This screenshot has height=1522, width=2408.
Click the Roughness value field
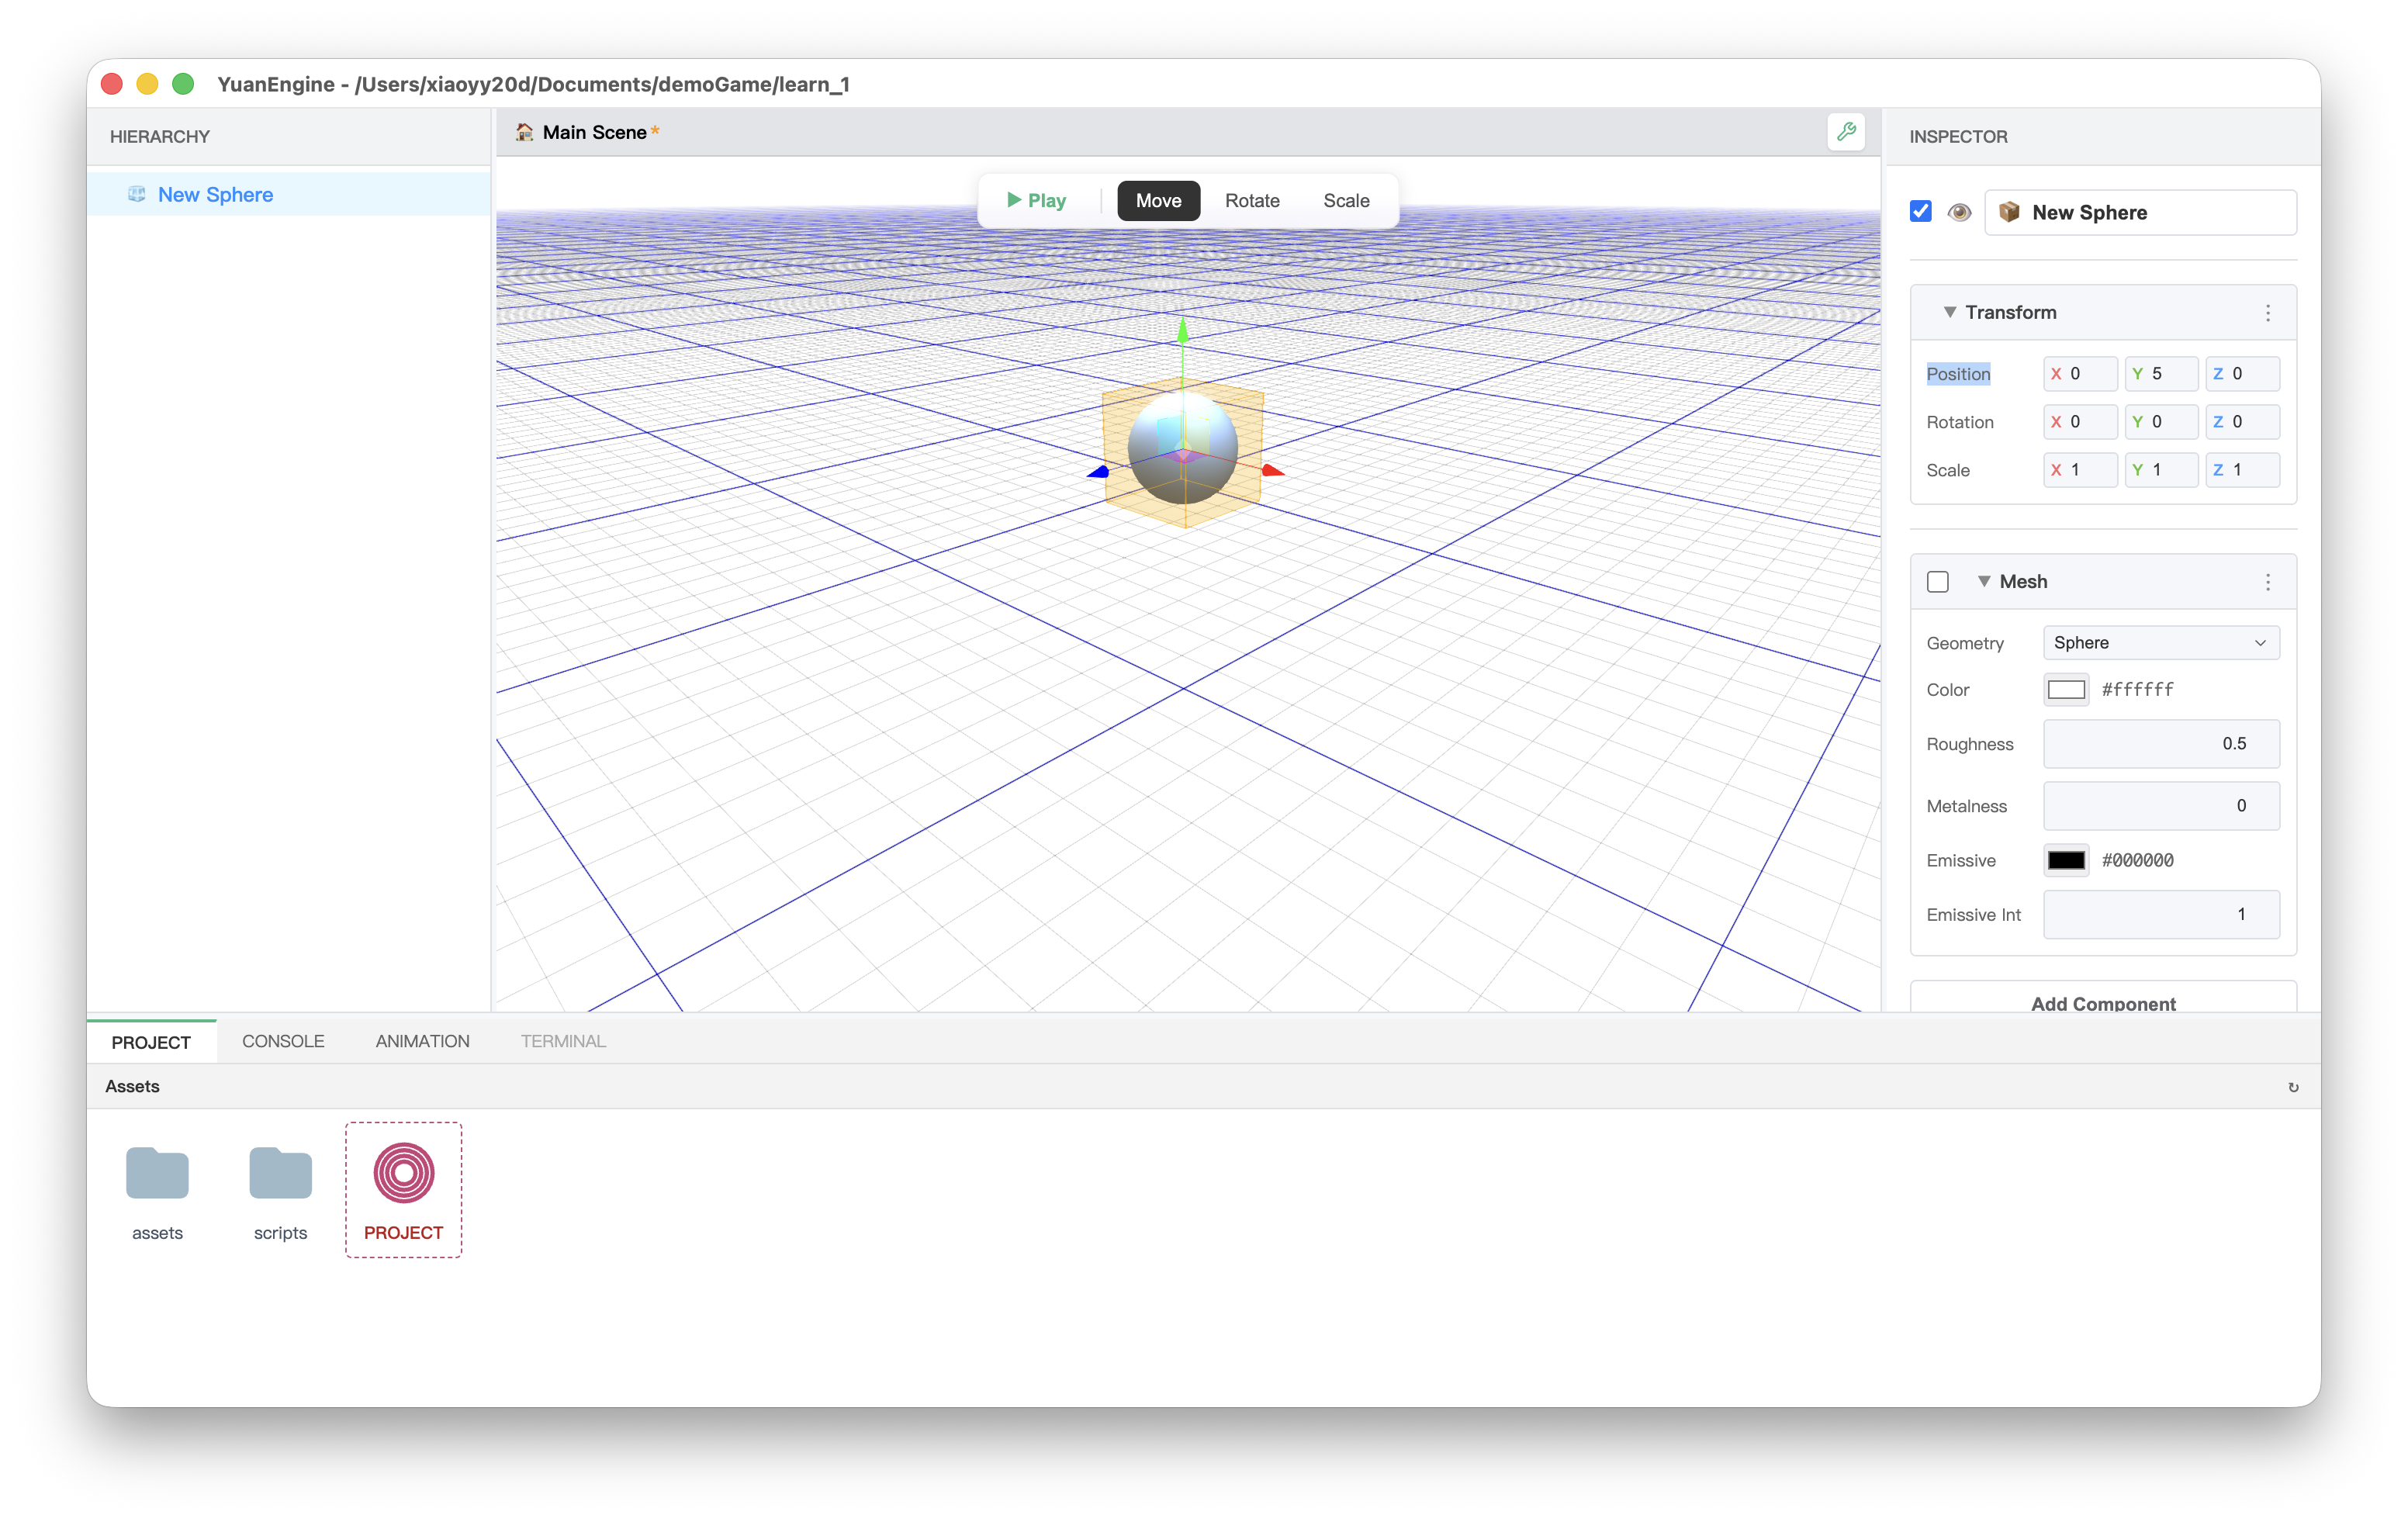[x=2161, y=744]
